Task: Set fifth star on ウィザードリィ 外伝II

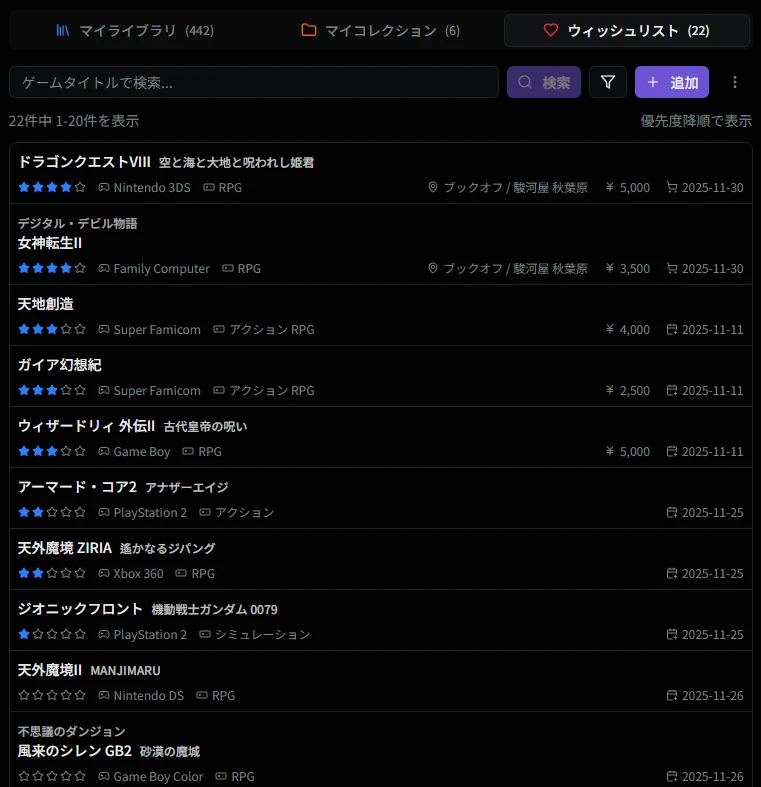Action: click(x=80, y=451)
